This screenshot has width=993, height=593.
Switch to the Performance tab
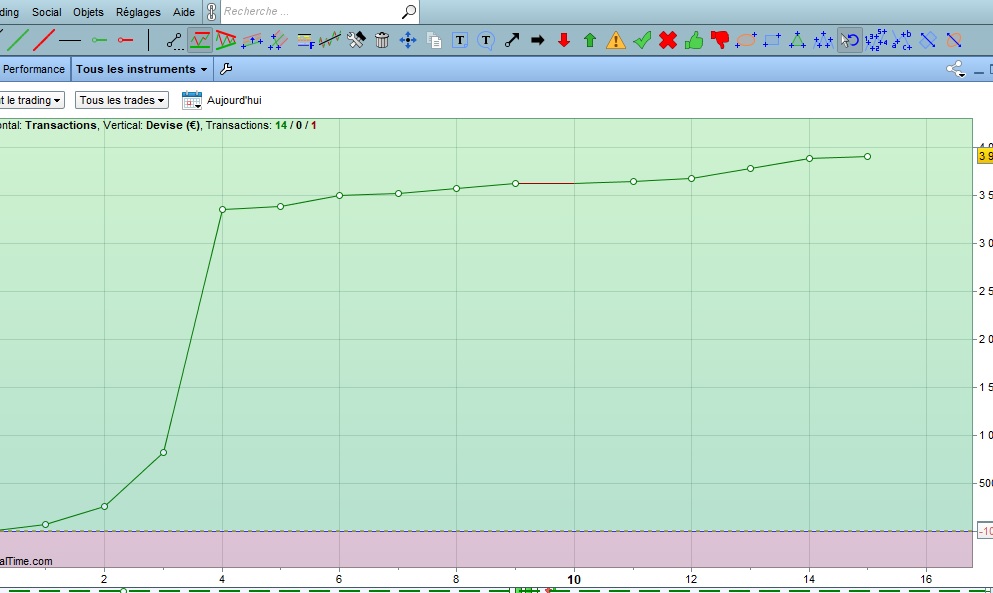33,69
